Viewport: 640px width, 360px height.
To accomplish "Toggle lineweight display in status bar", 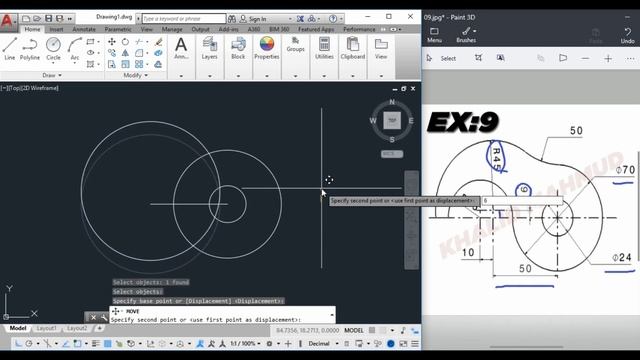I will coord(96,344).
